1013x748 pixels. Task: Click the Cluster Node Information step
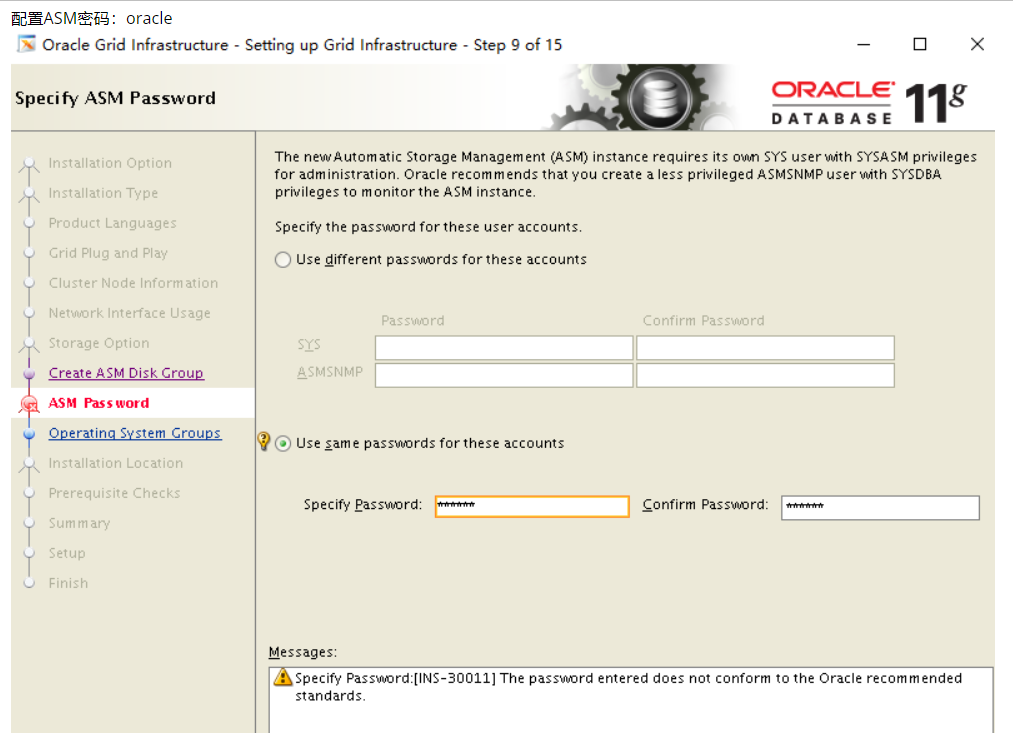tap(134, 283)
